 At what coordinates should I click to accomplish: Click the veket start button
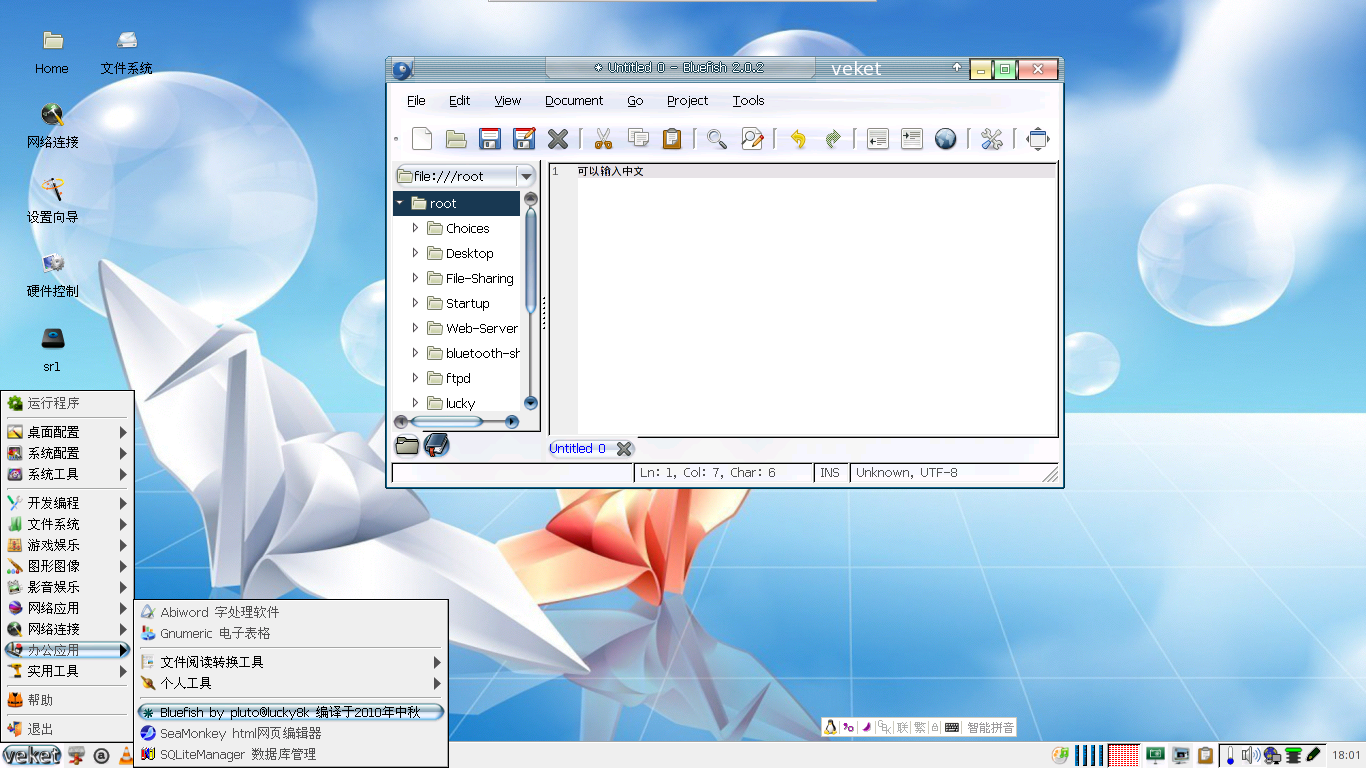(32, 755)
